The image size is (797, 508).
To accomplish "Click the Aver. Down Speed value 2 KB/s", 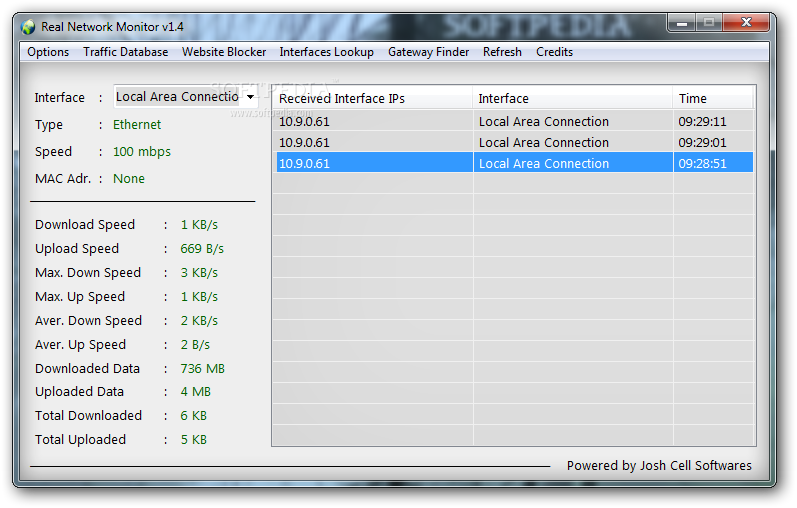I will [x=199, y=320].
